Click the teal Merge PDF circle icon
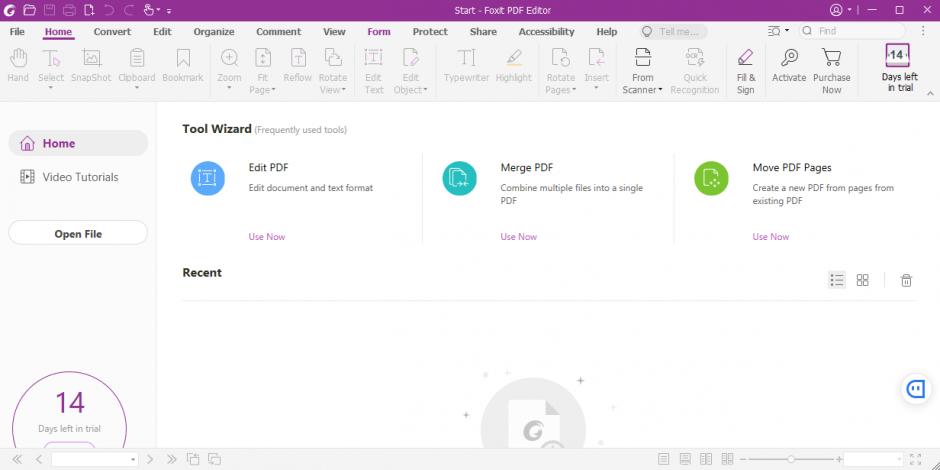This screenshot has height=470, width=940. pyautogui.click(x=459, y=178)
